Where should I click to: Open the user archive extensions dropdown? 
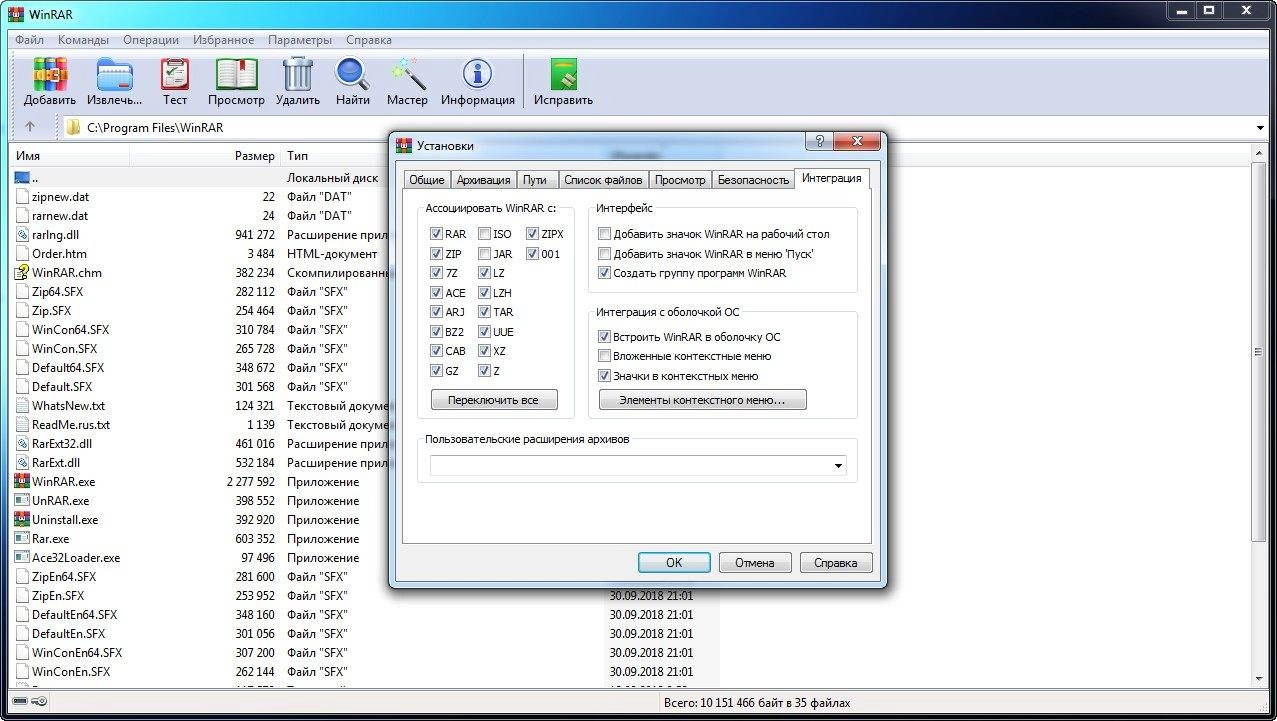click(838, 466)
